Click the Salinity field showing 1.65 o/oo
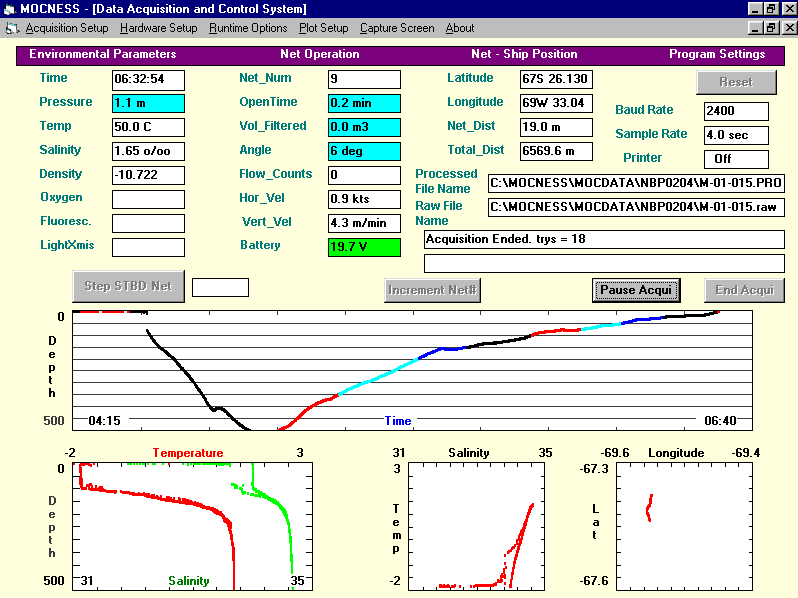The width and height of the screenshot is (798, 598). pyautogui.click(x=148, y=151)
